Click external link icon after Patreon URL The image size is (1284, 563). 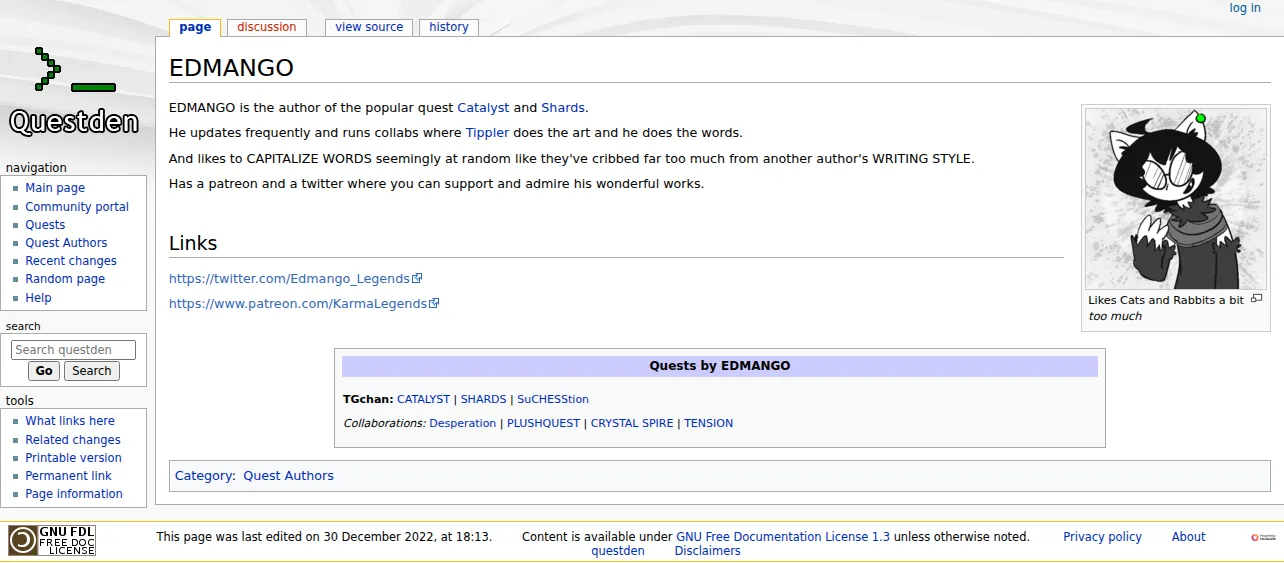coord(434,303)
